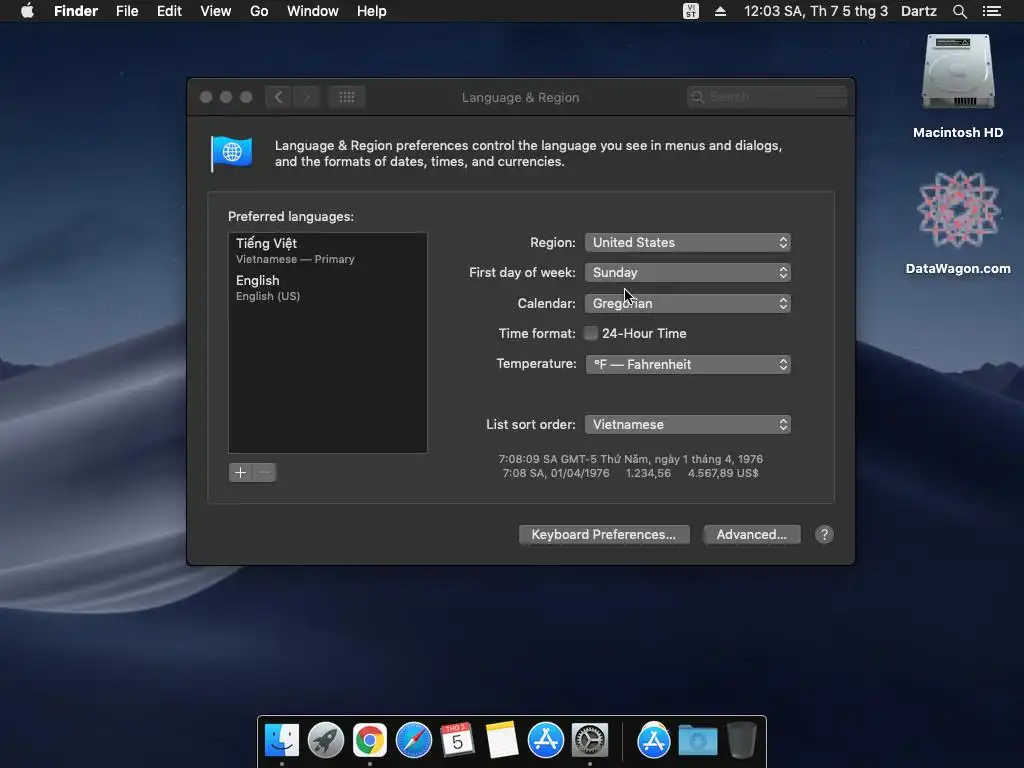Open Trash in the Dock
Viewport: 1024px width, 768px height.
tap(742, 741)
